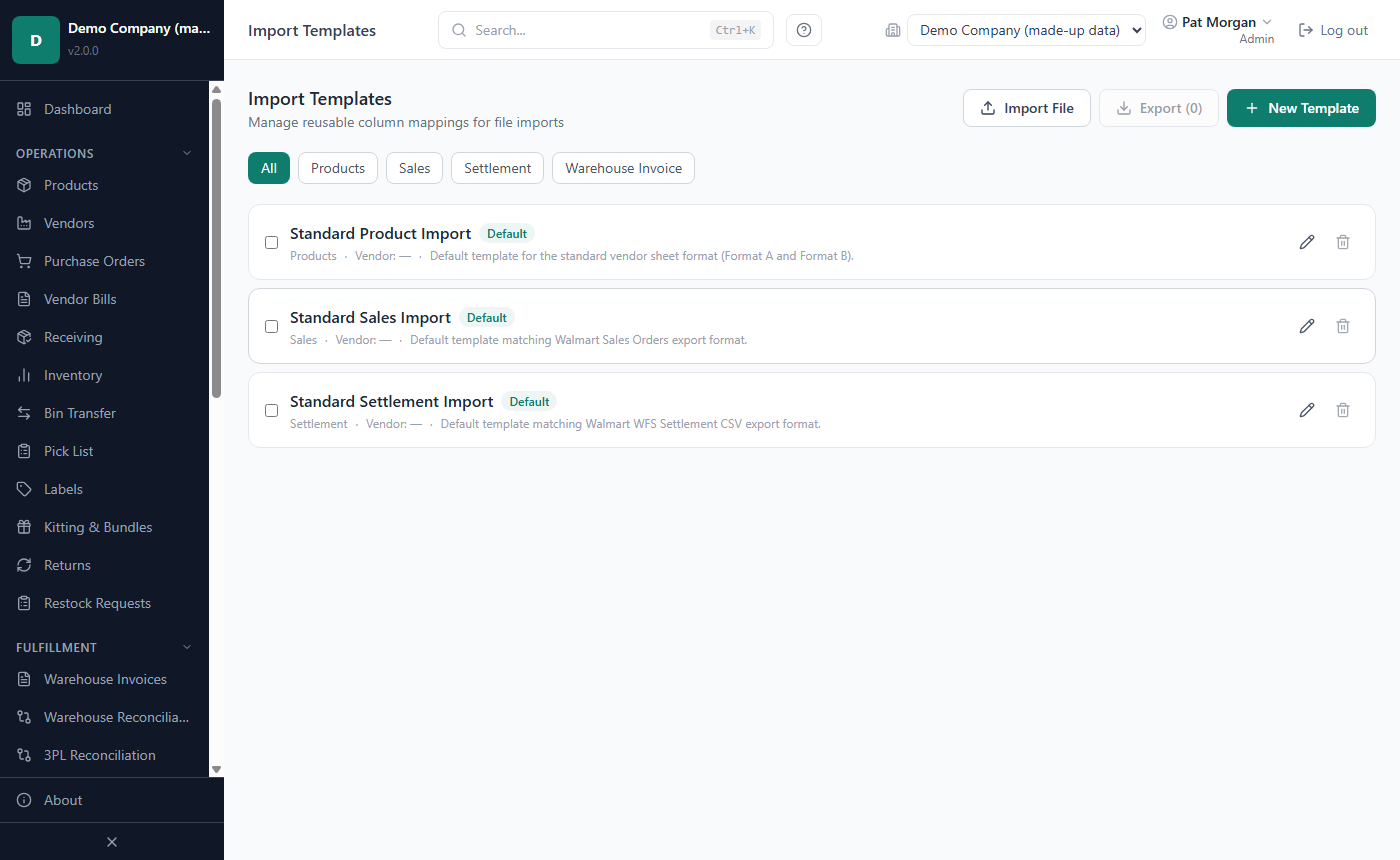Click the help question mark icon
1400x860 pixels.
[804, 30]
